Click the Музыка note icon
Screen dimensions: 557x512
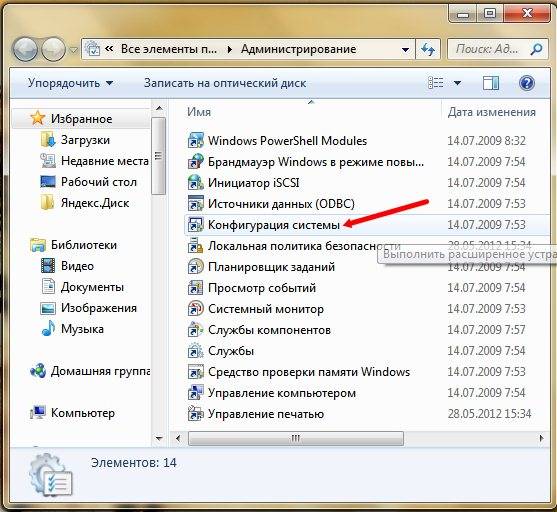tap(48, 328)
